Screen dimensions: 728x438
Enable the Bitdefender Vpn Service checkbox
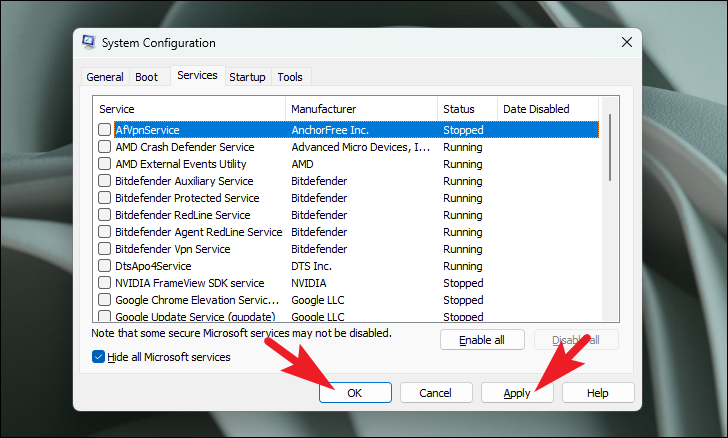104,249
